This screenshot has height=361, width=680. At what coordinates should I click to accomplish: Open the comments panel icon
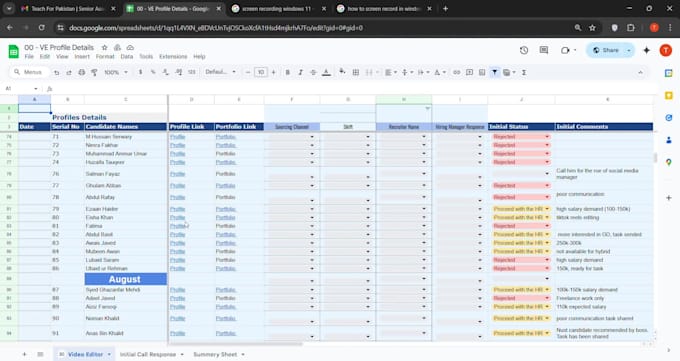point(544,50)
